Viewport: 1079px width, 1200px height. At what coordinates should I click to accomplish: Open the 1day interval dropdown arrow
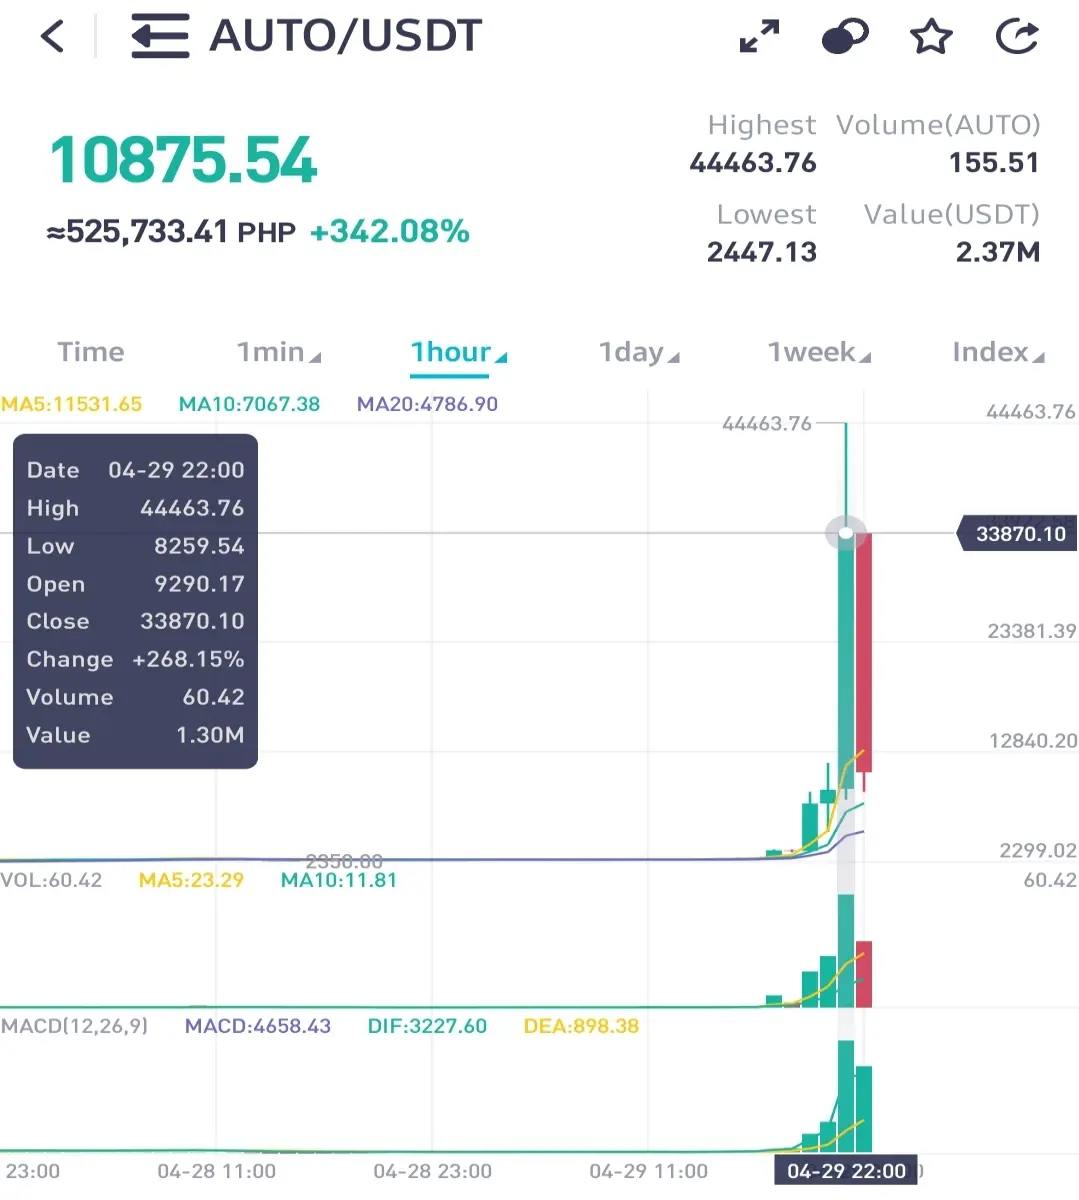point(673,357)
